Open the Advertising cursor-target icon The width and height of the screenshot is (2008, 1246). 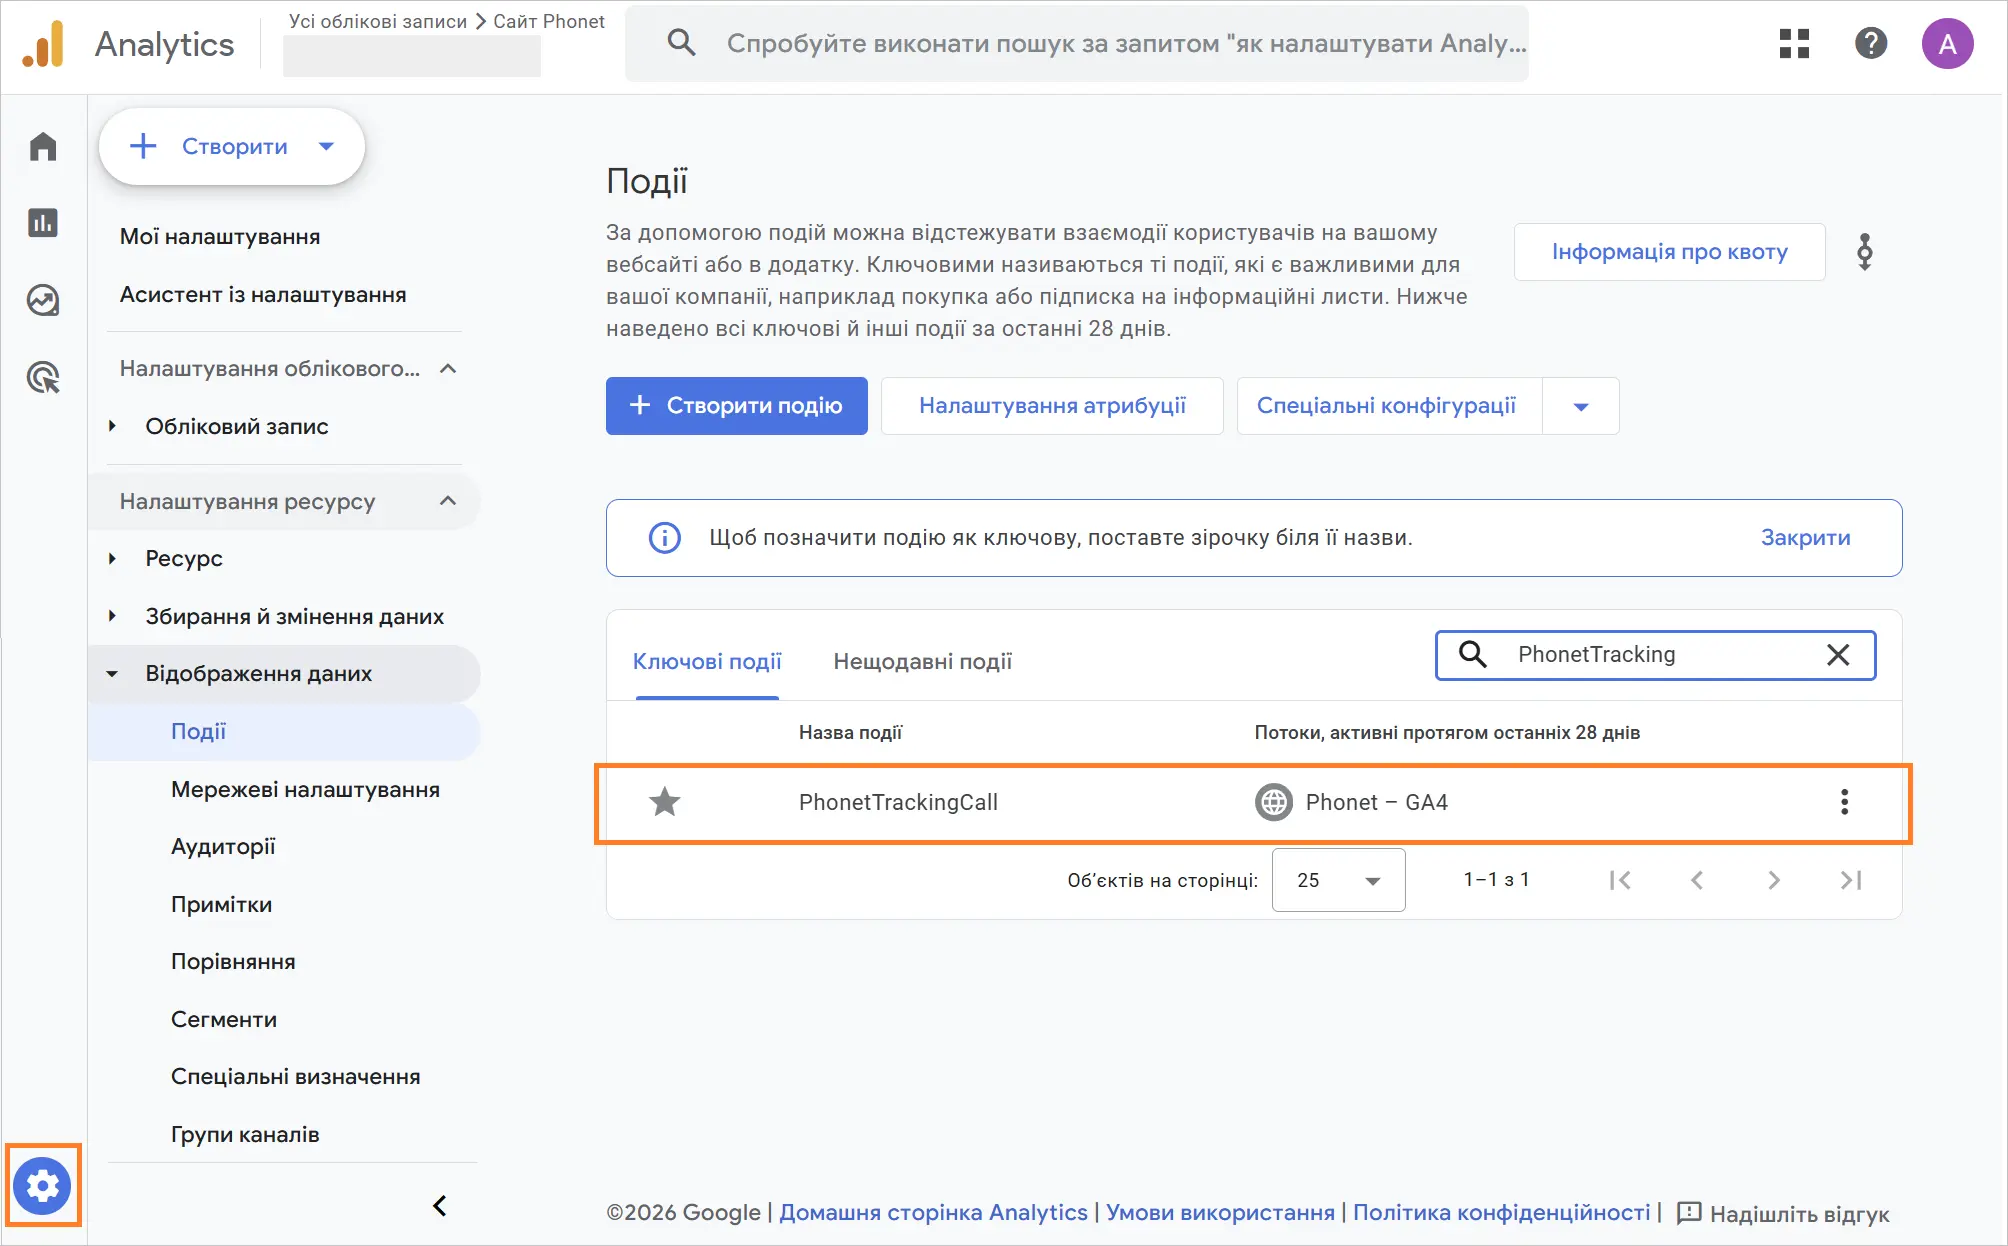pyautogui.click(x=43, y=378)
